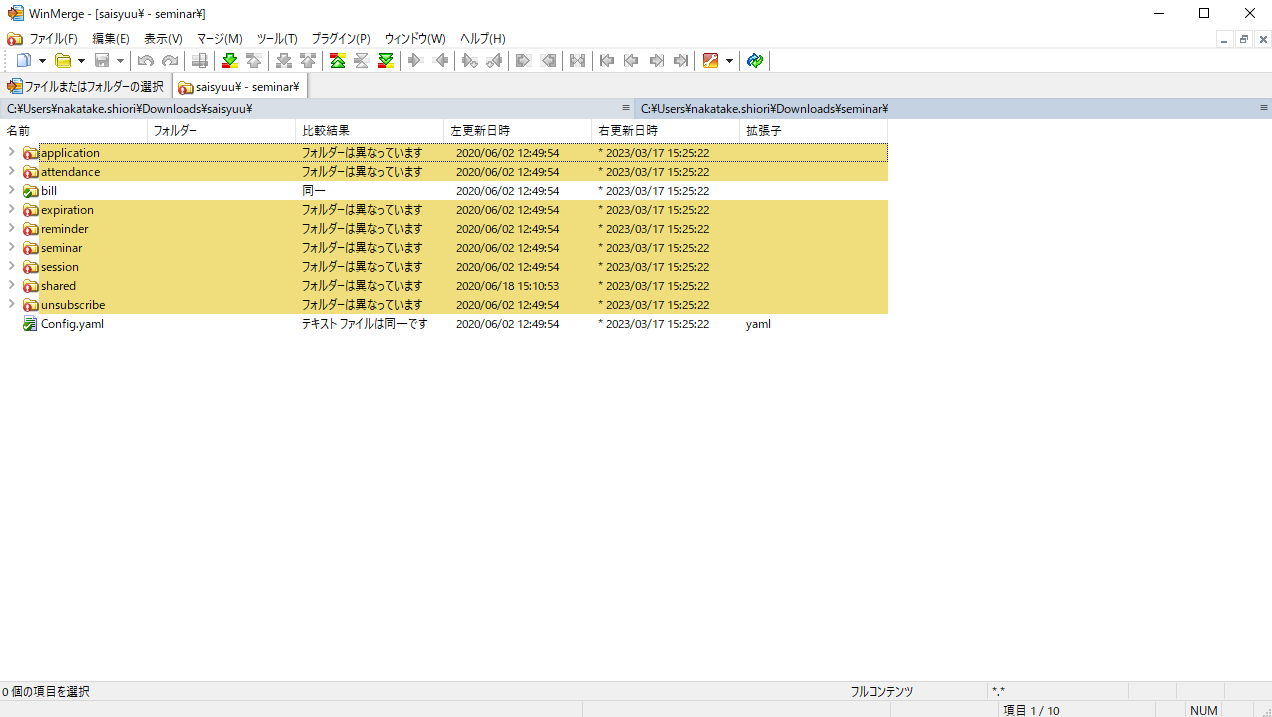
Task: Click the Open folder toolbar icon
Action: [x=63, y=61]
